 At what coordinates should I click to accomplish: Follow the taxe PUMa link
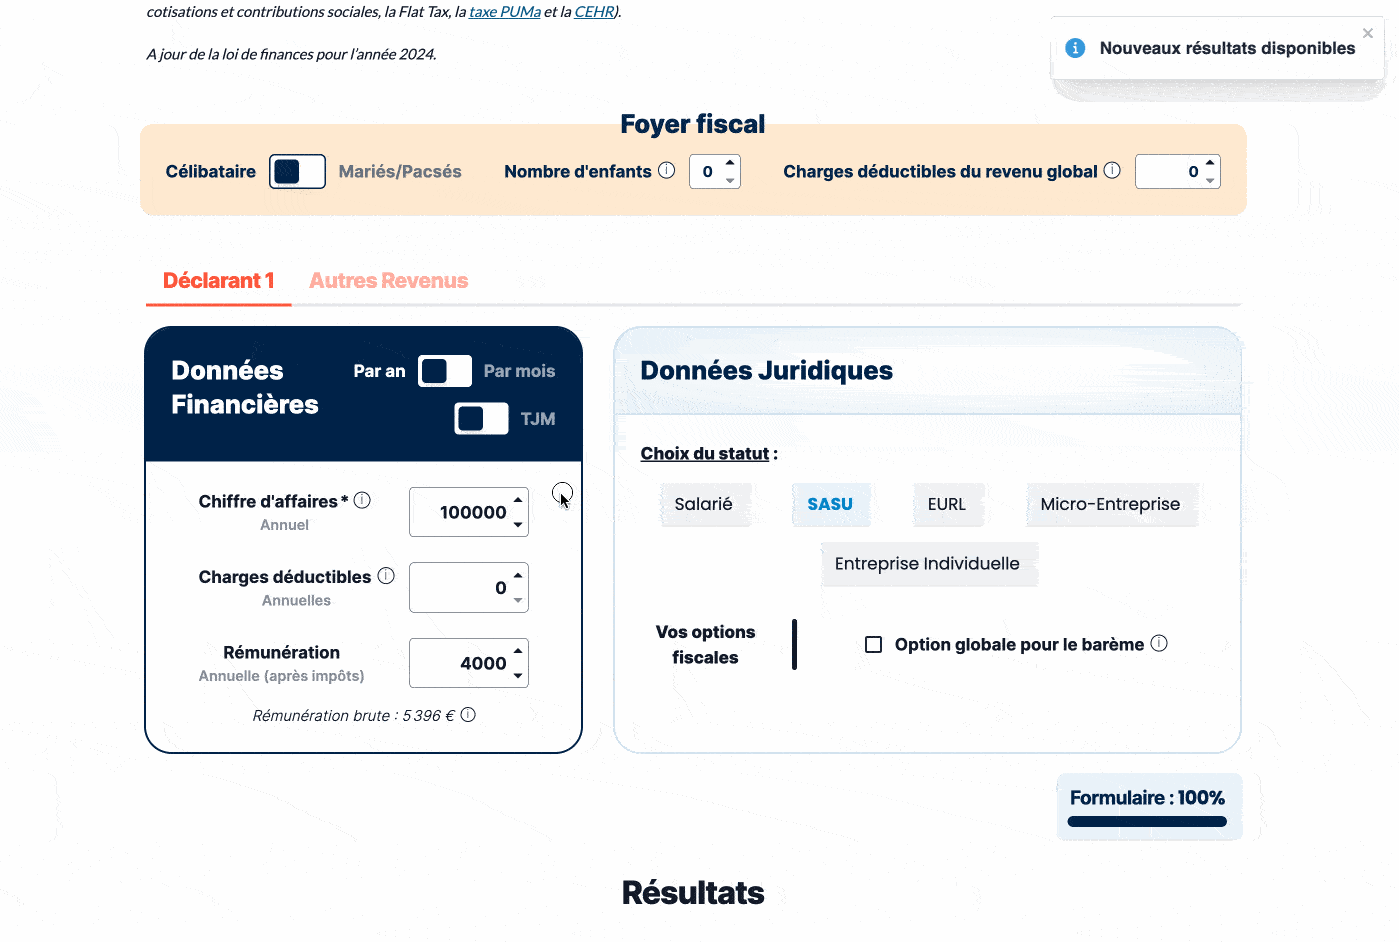[x=503, y=11]
